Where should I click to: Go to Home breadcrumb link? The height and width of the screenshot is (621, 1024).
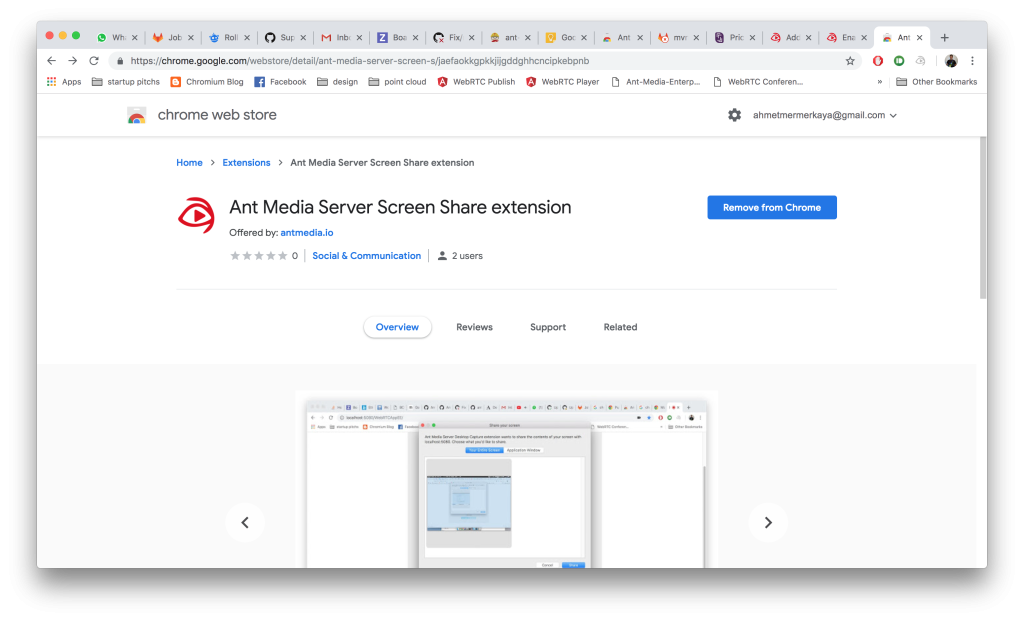(x=189, y=163)
